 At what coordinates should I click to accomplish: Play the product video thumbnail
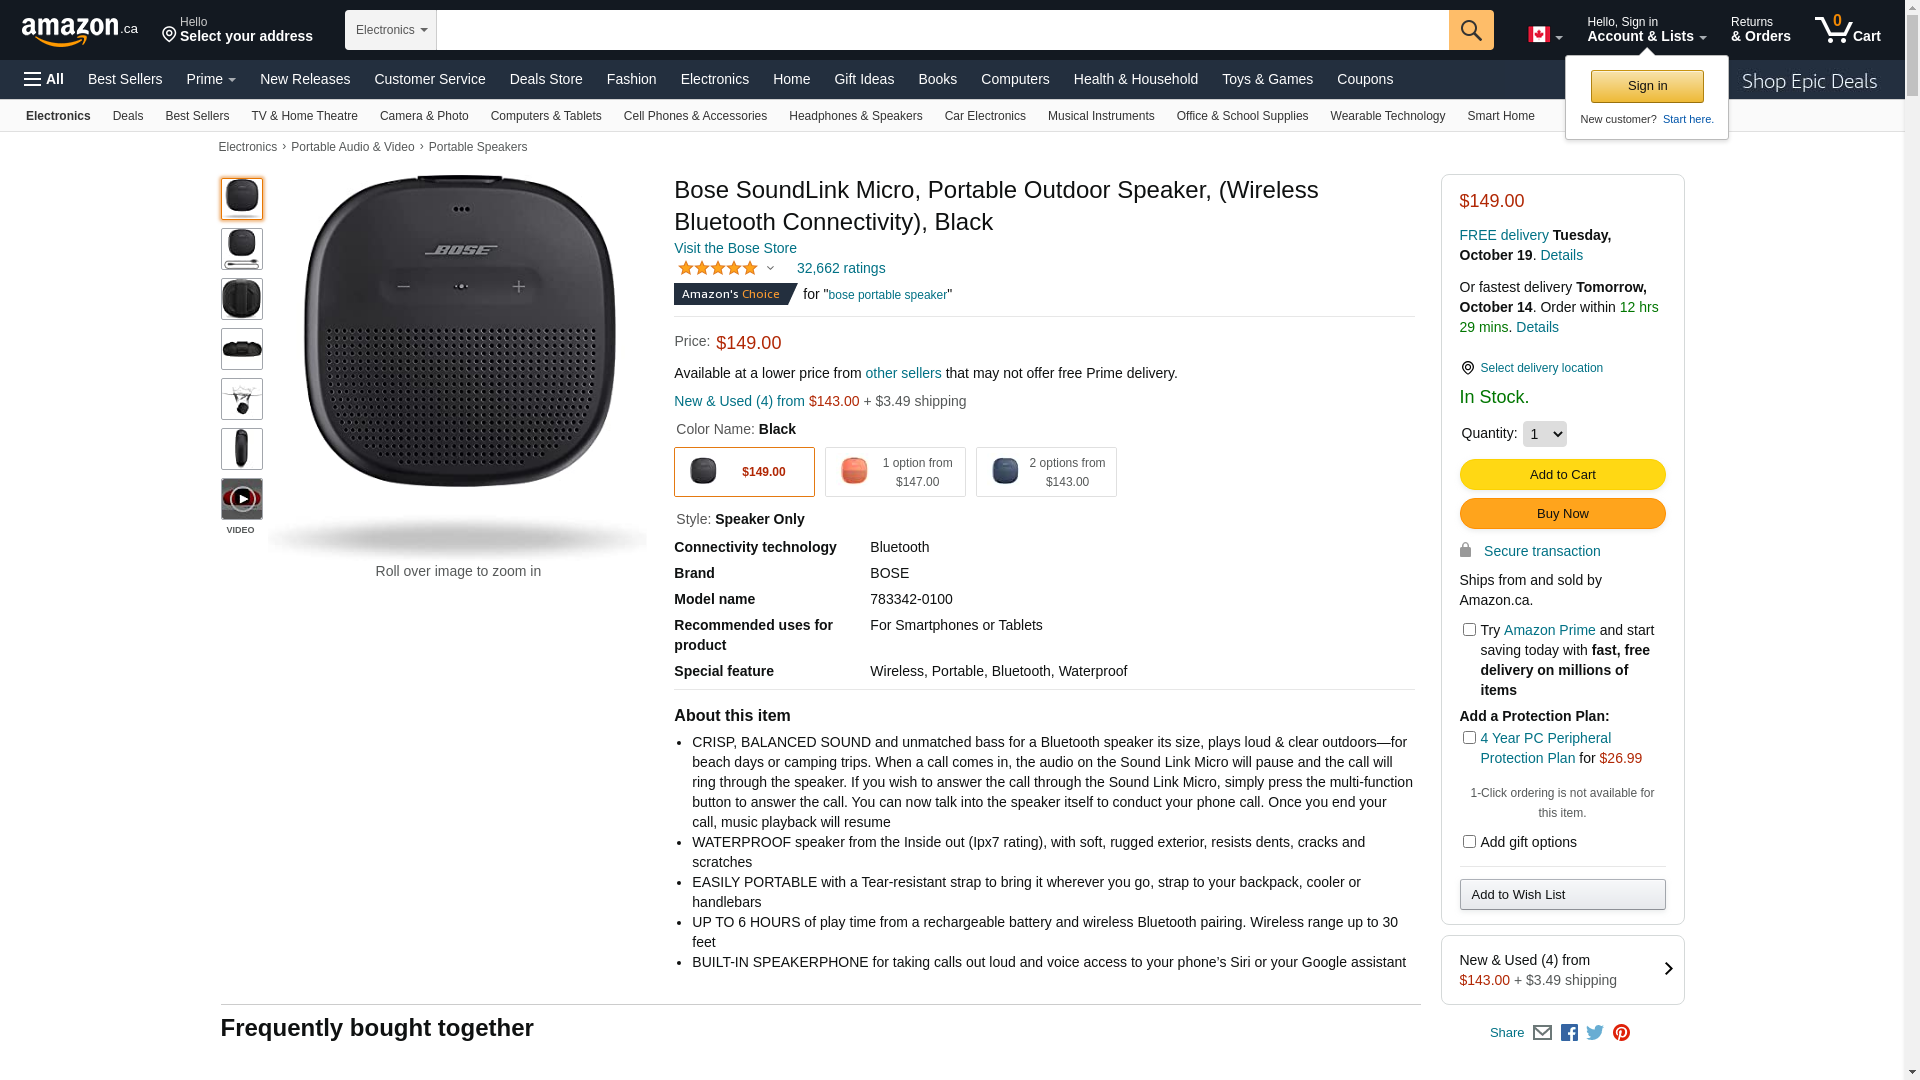pyautogui.click(x=242, y=499)
